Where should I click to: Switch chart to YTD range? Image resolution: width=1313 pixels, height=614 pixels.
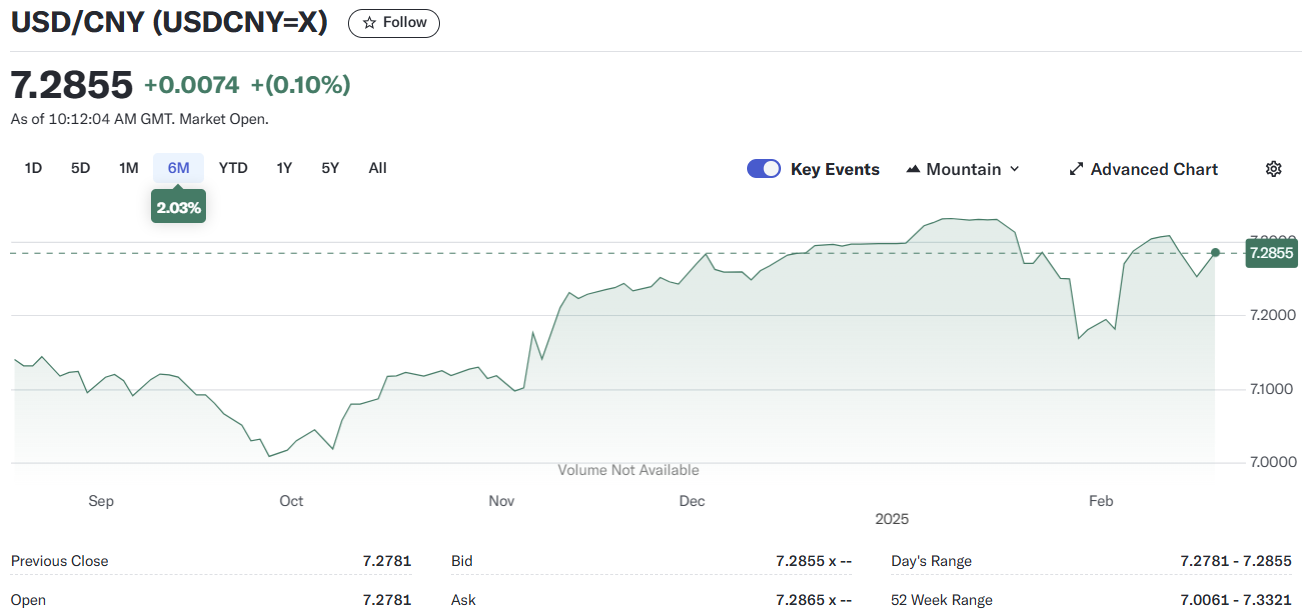tap(233, 168)
